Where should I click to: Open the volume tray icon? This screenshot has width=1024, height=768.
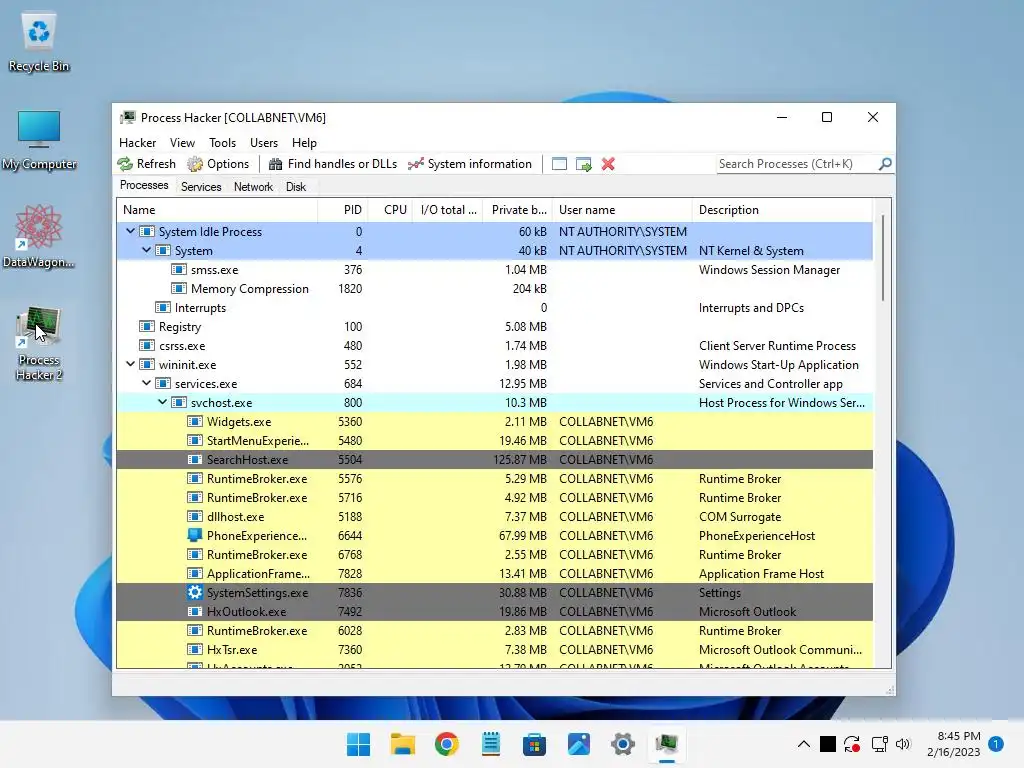click(x=903, y=744)
